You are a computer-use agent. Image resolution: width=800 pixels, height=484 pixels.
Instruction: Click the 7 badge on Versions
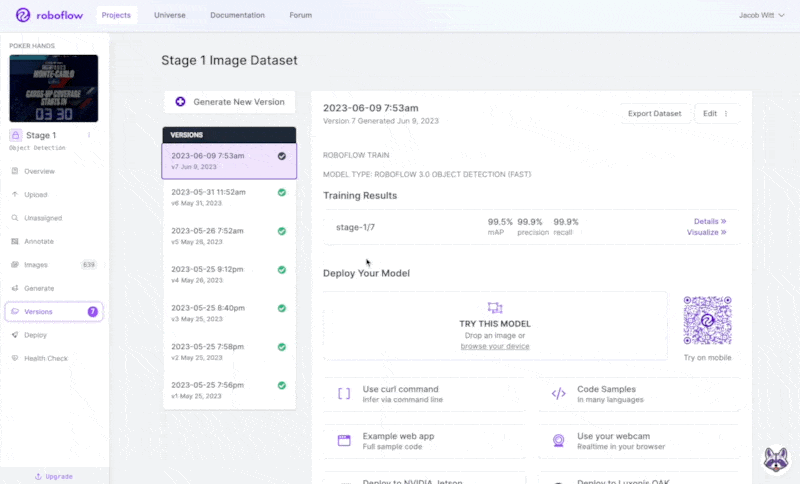click(x=92, y=311)
